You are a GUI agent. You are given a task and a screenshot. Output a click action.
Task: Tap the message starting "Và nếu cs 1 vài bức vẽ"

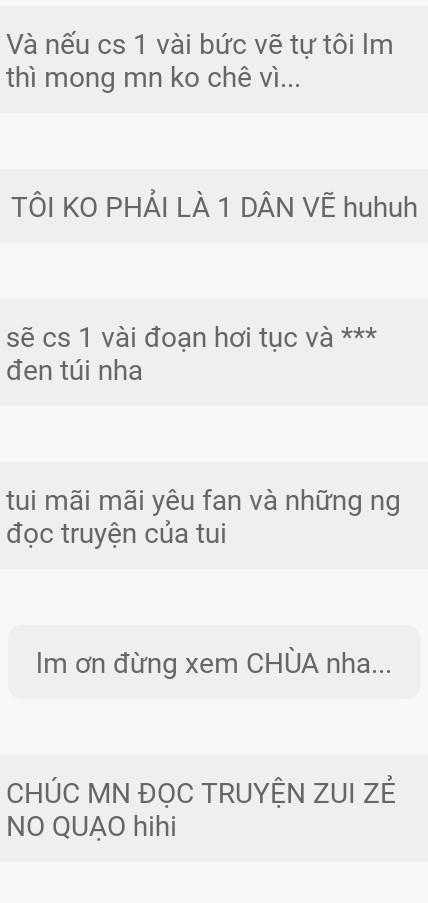(214, 60)
